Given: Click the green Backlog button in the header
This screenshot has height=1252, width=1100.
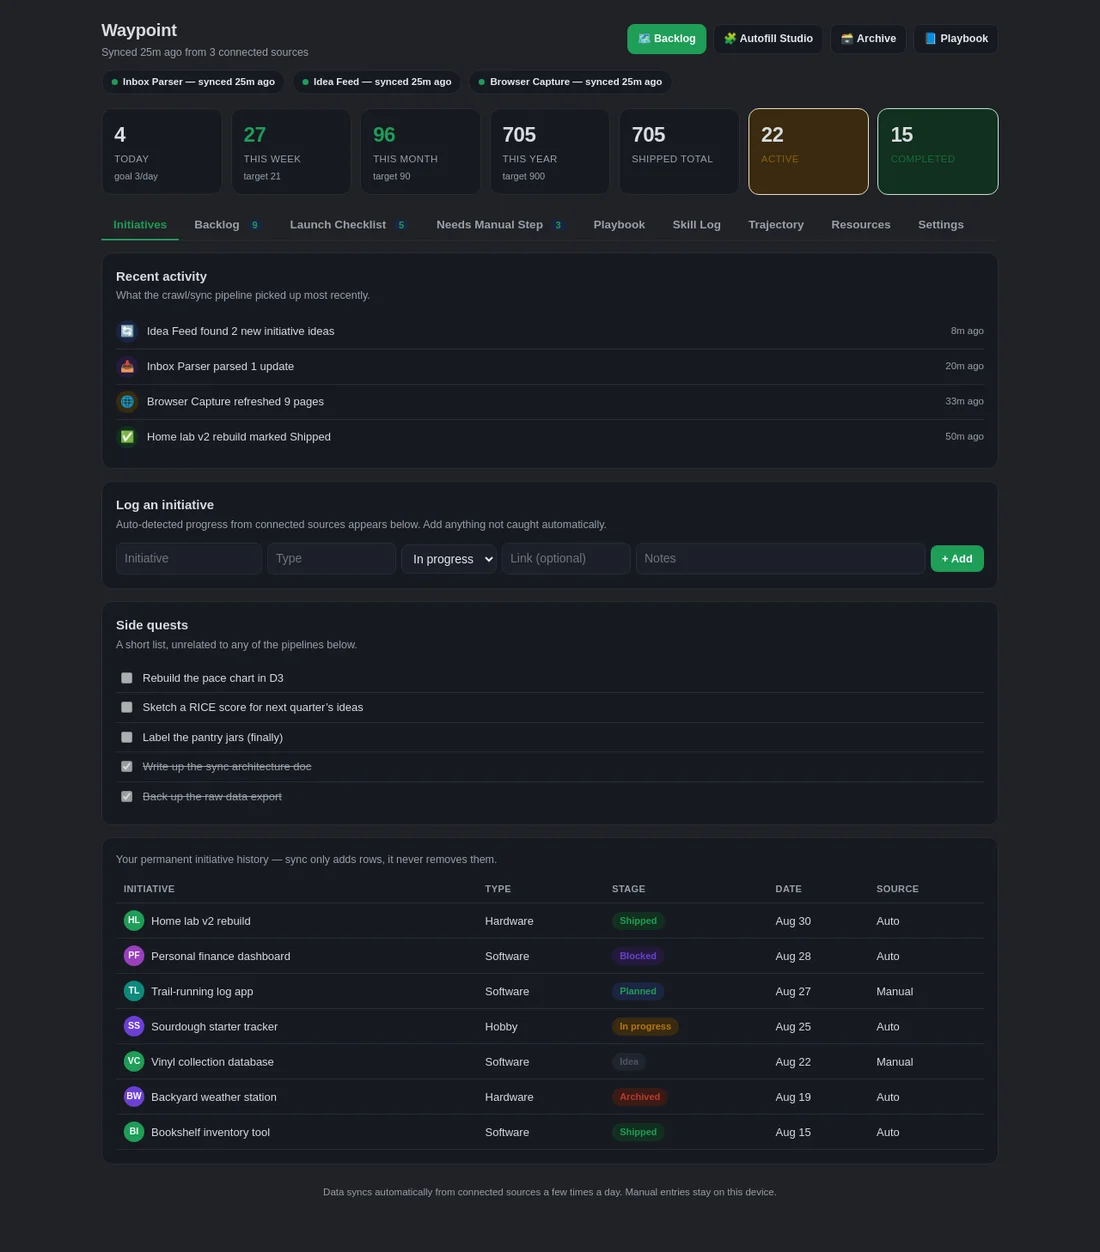Looking at the screenshot, I should 667,39.
